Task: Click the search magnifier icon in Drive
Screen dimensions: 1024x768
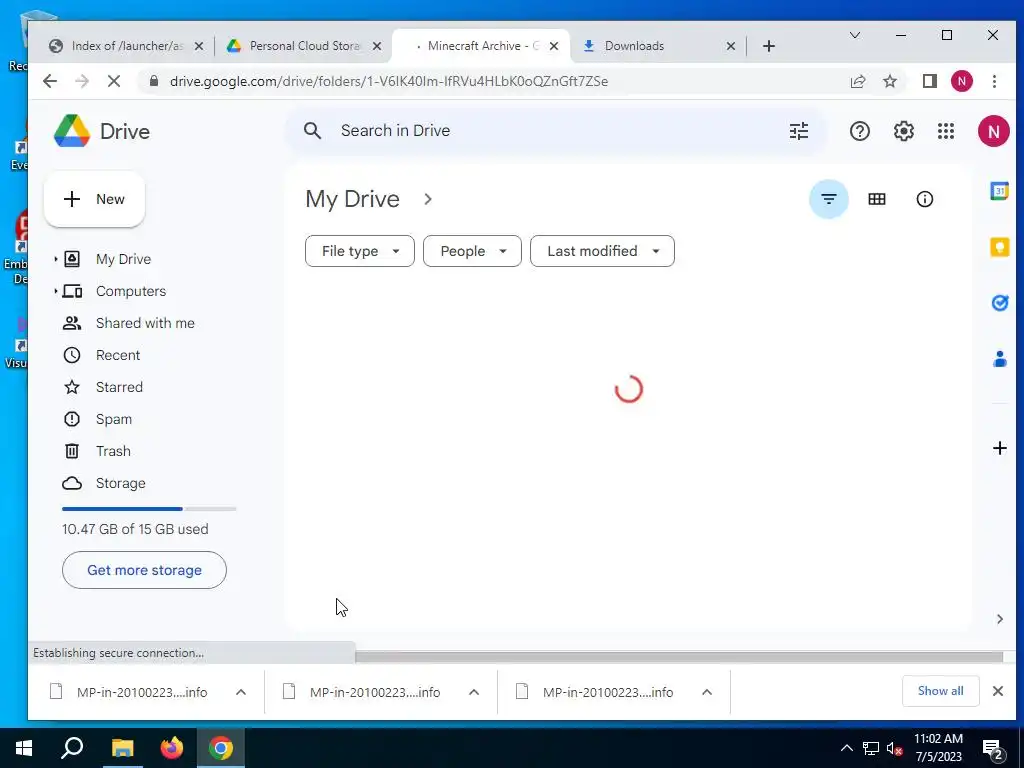Action: (x=312, y=131)
